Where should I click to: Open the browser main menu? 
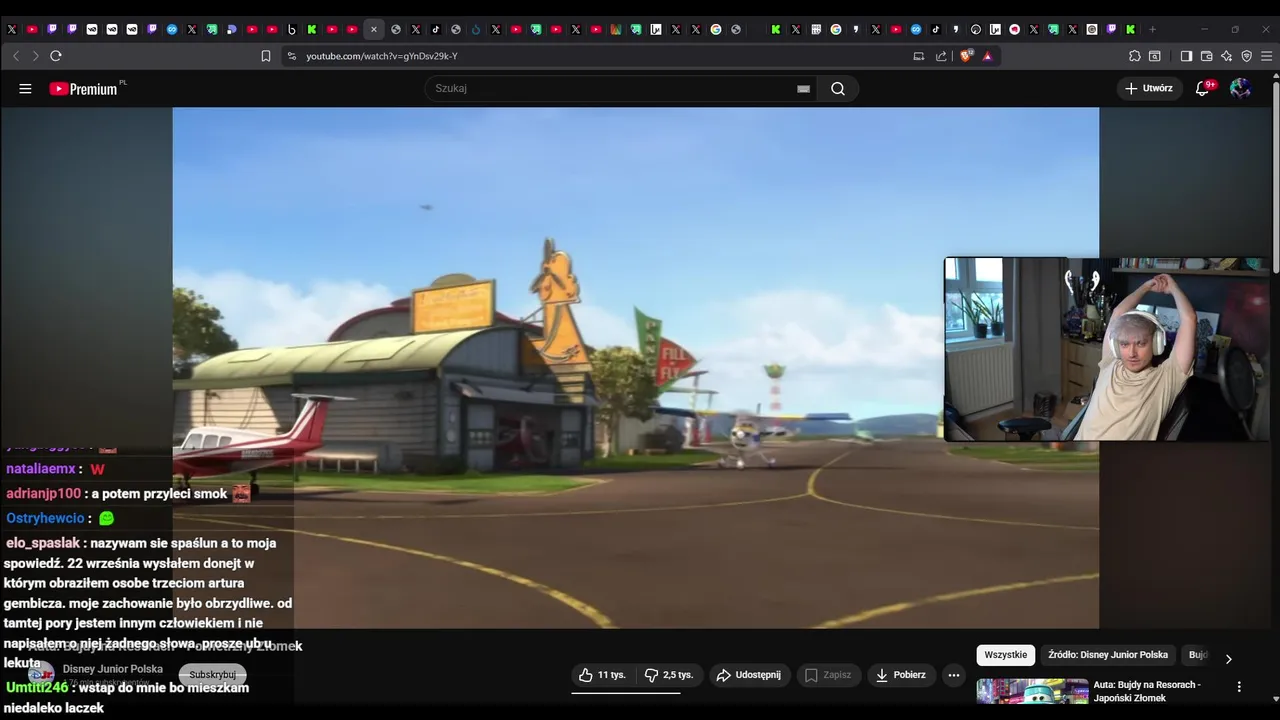pos(1266,56)
